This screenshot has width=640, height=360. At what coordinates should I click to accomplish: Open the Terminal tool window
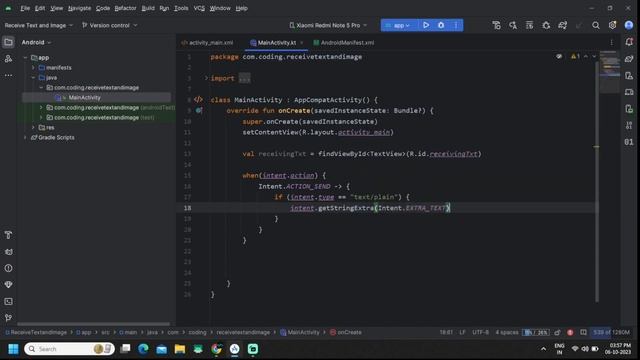(8, 301)
